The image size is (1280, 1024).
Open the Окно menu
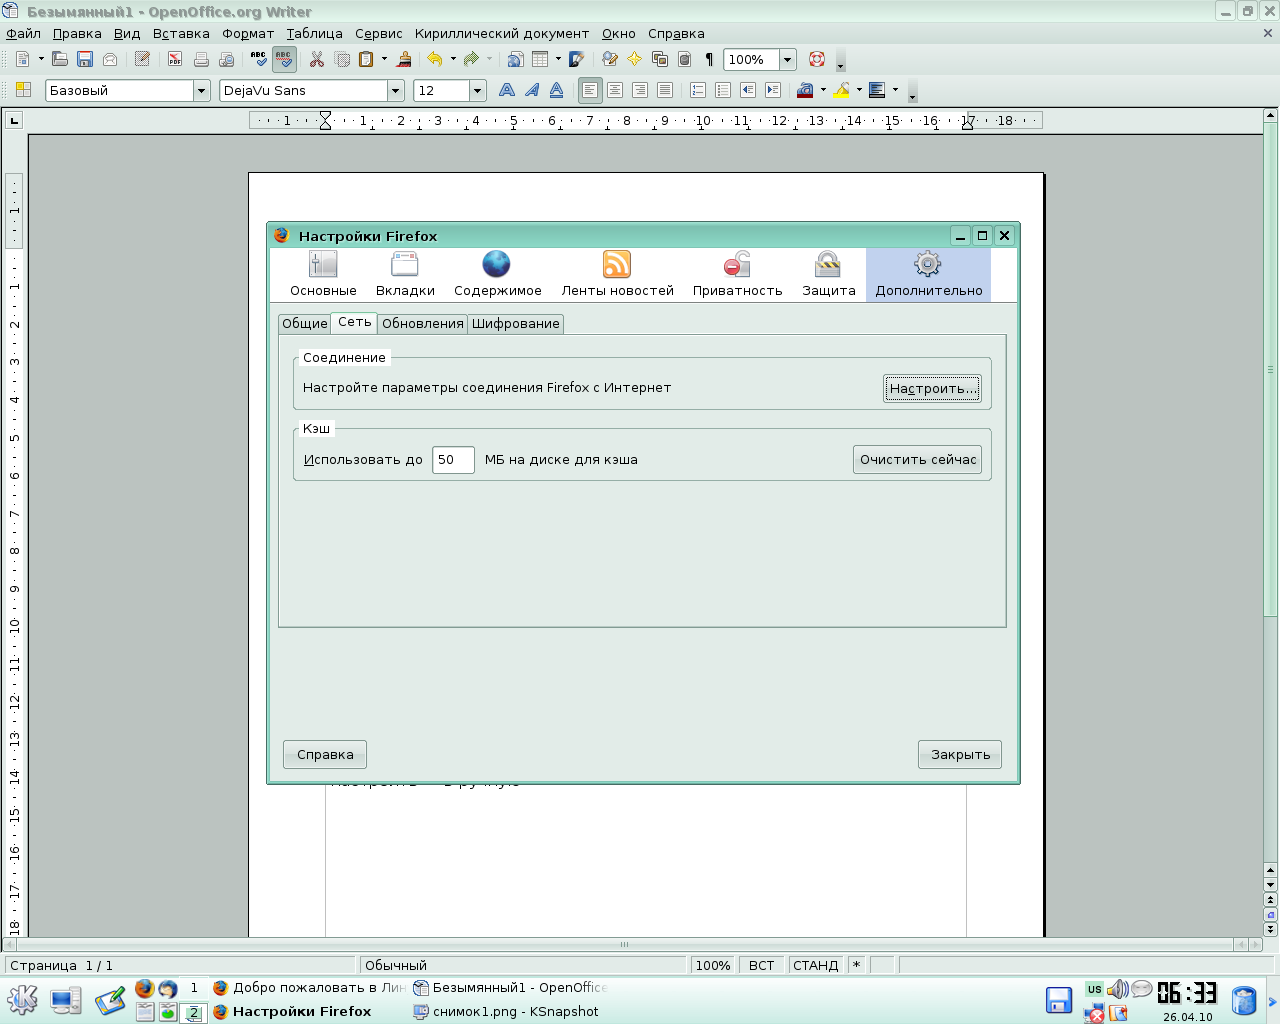pos(619,33)
